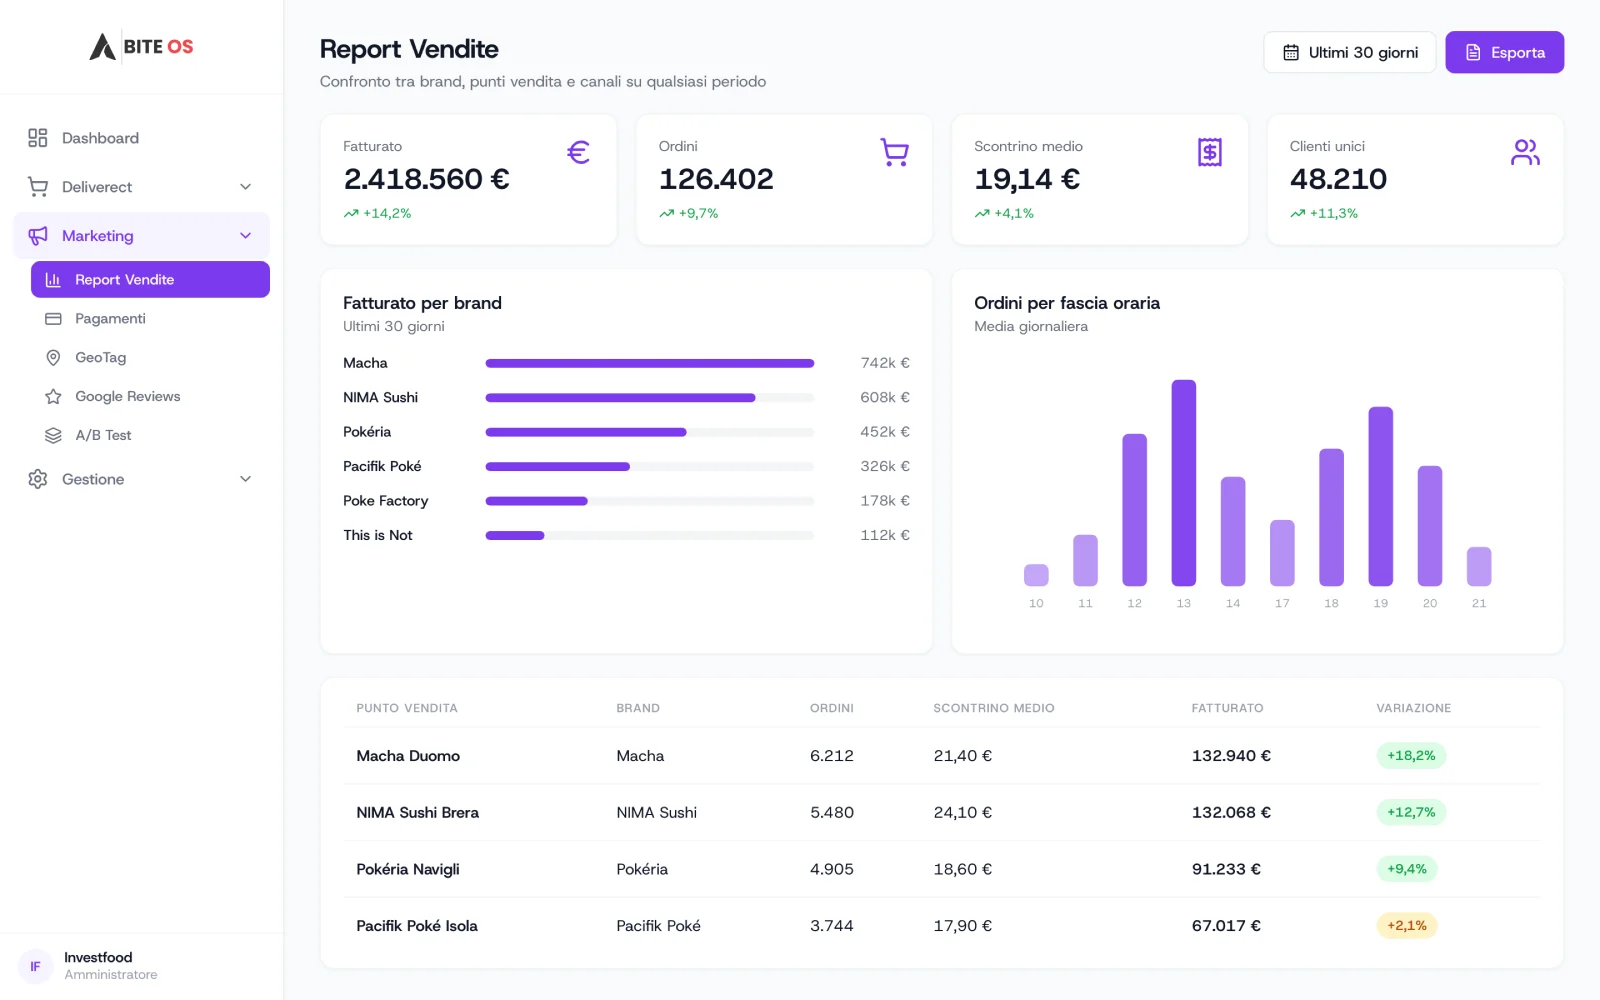The width and height of the screenshot is (1600, 1000).
Task: Click the chart bar for hour 18
Action: click(1332, 517)
